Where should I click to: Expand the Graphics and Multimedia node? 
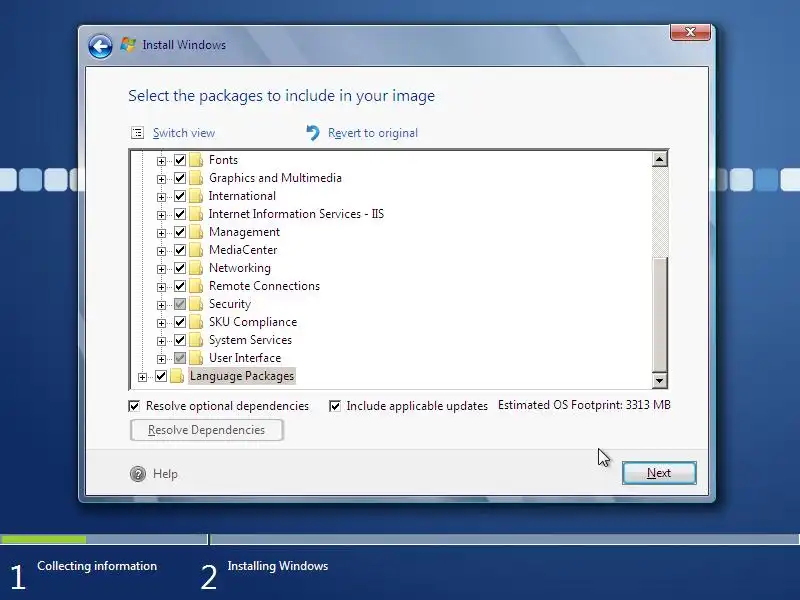(x=161, y=179)
